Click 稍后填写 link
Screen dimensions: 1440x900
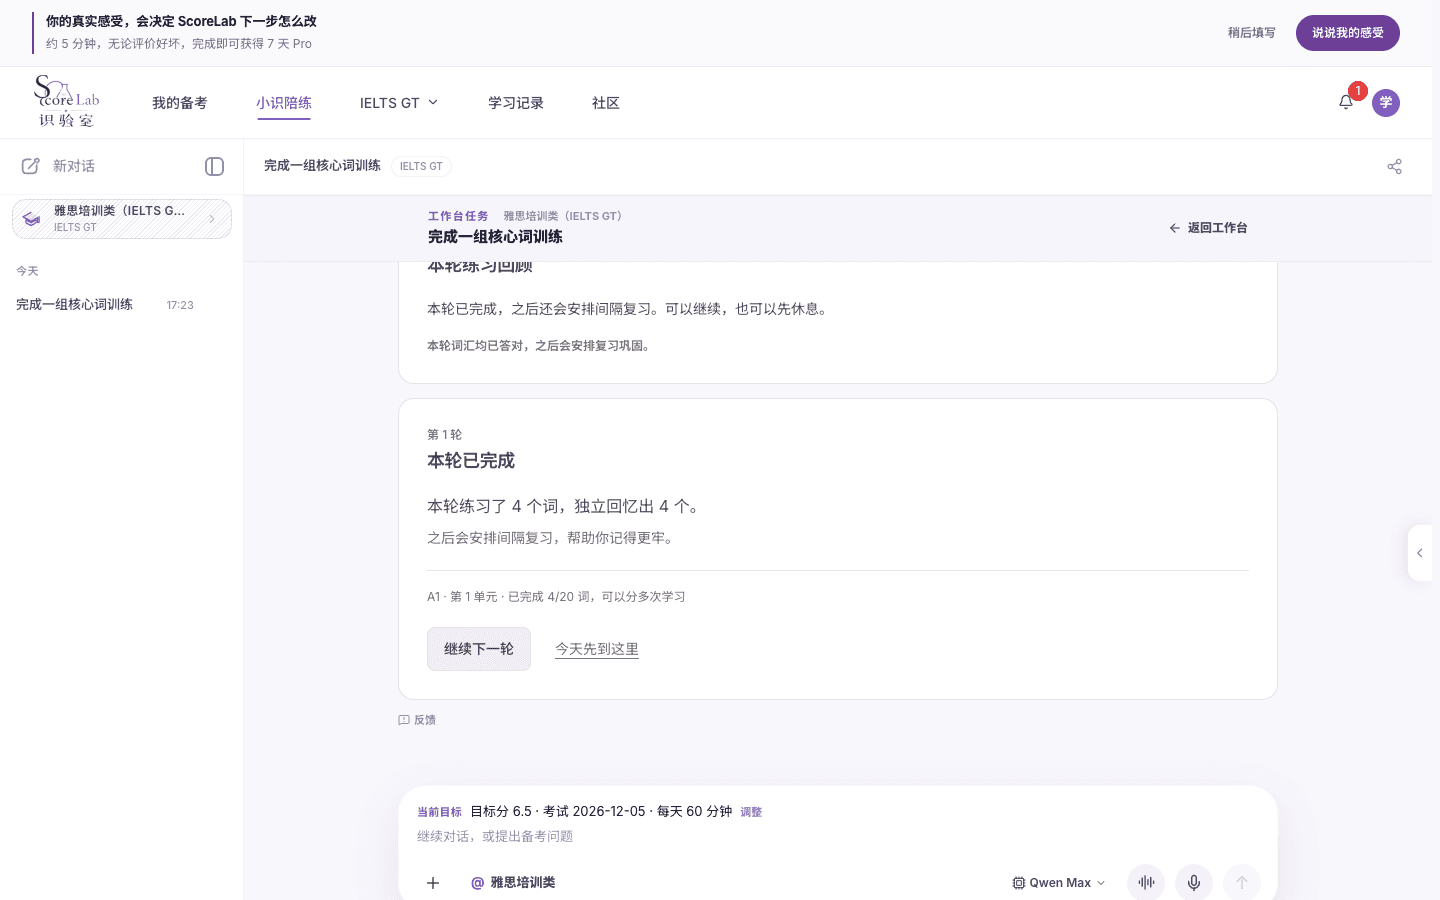pos(1252,33)
